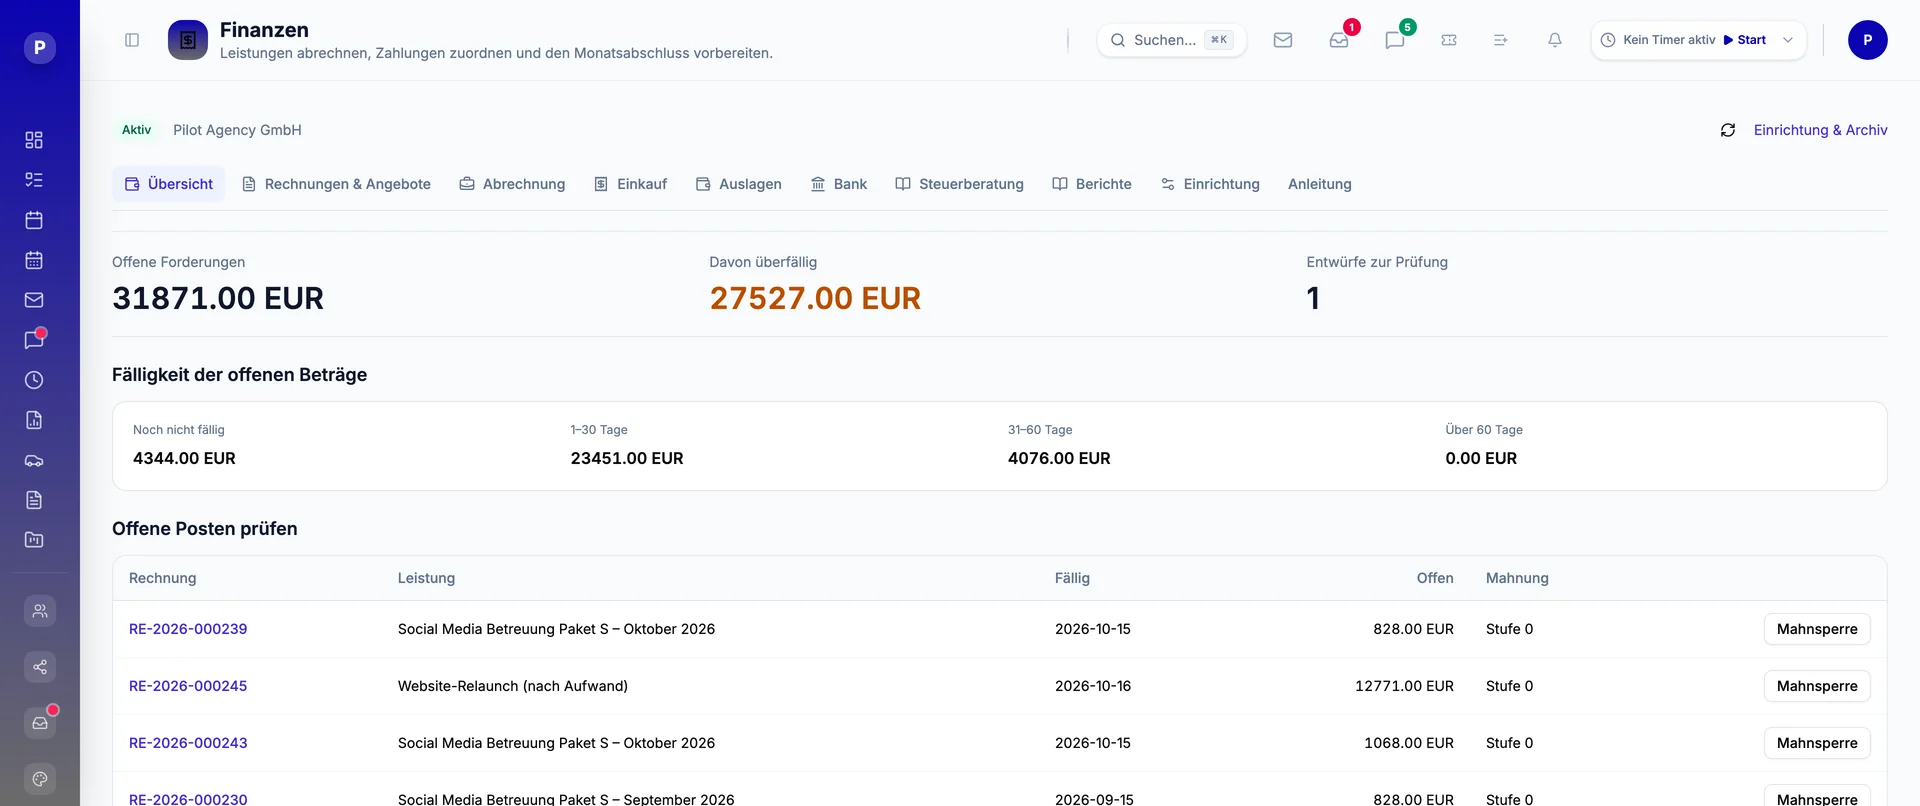The image size is (1920, 806).
Task: Open the palette theme sidebar icon
Action: click(x=40, y=779)
